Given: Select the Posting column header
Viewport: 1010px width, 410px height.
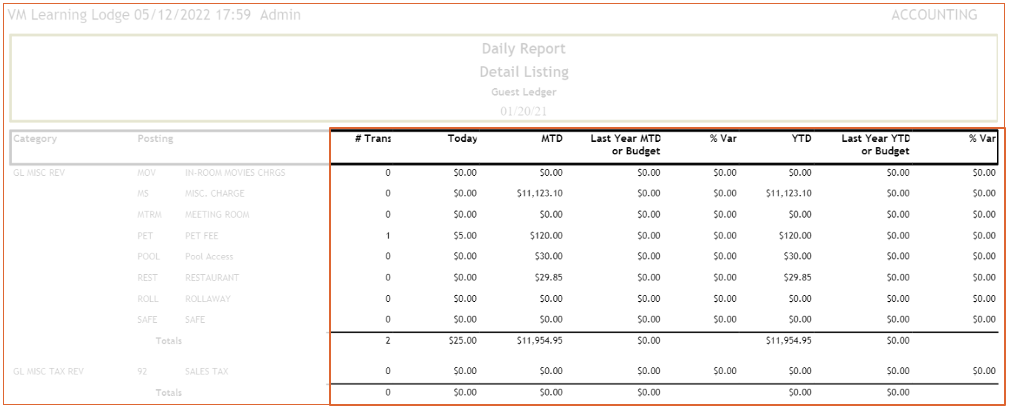Looking at the screenshot, I should [155, 139].
